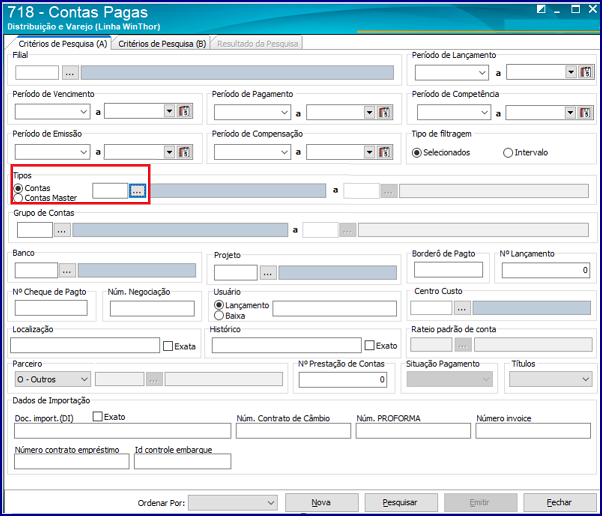Expand Período de Pagamento start date dropdown
This screenshot has height=516, width=602.
(284, 112)
